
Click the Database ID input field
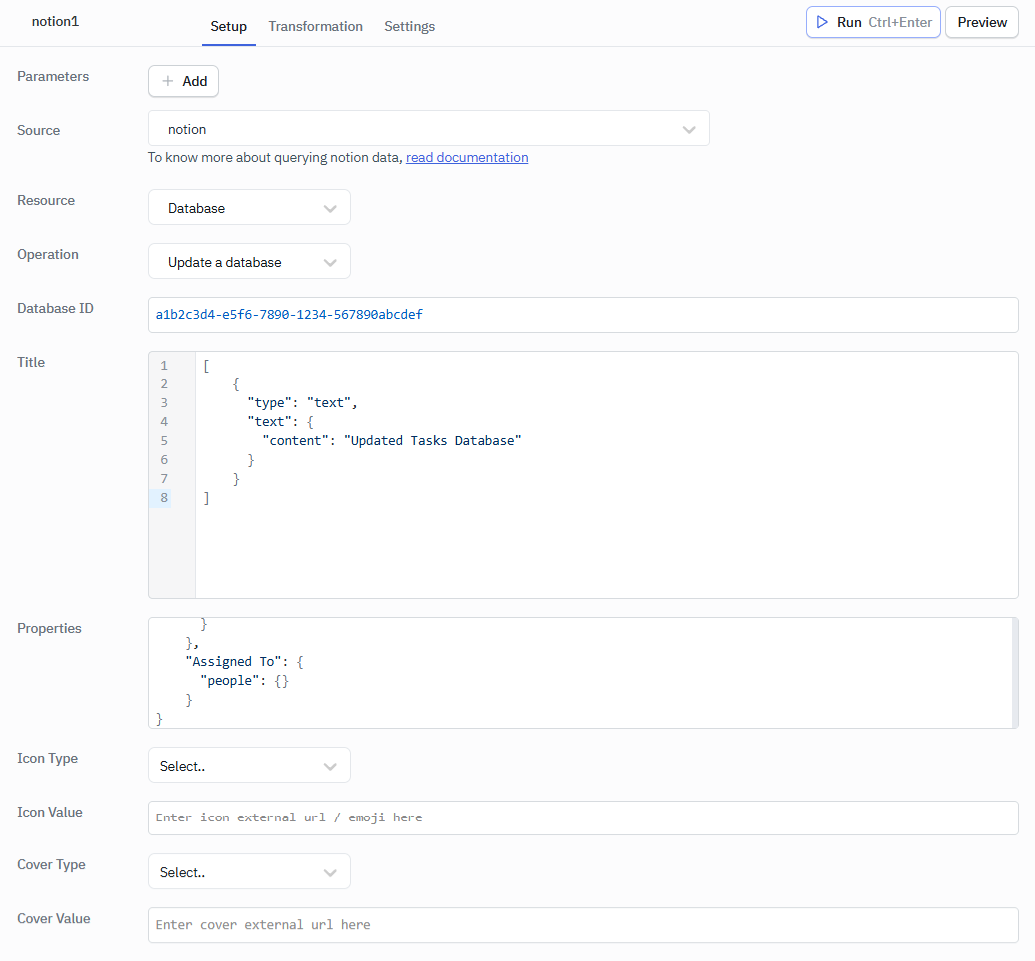pyautogui.click(x=583, y=314)
